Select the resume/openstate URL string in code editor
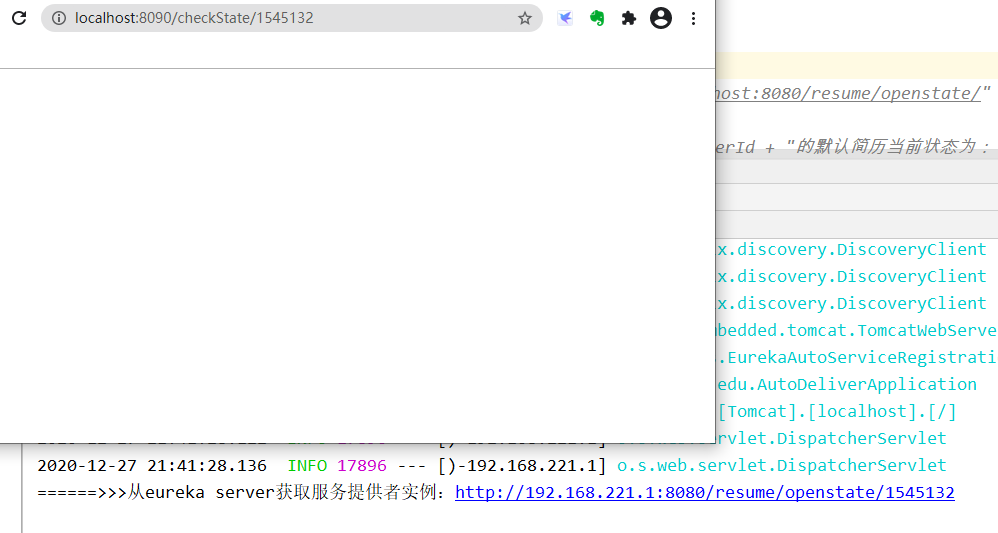Image resolution: width=998 pixels, height=533 pixels. tap(852, 93)
